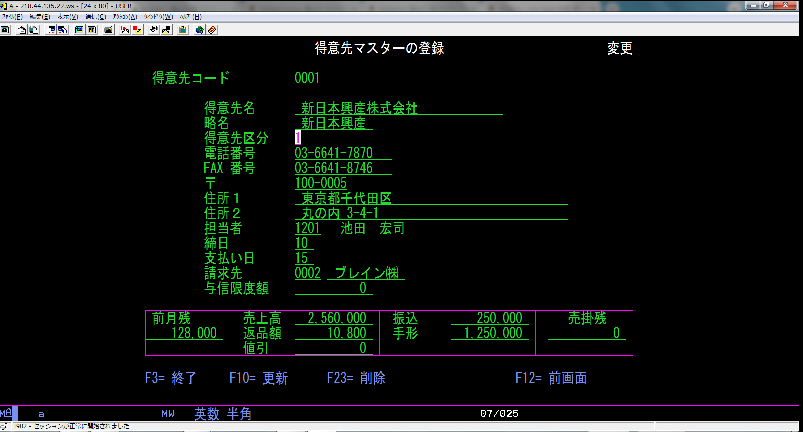804x432 pixels.
Task: Click the red-striped icon right of the globe
Action: coord(212,29)
